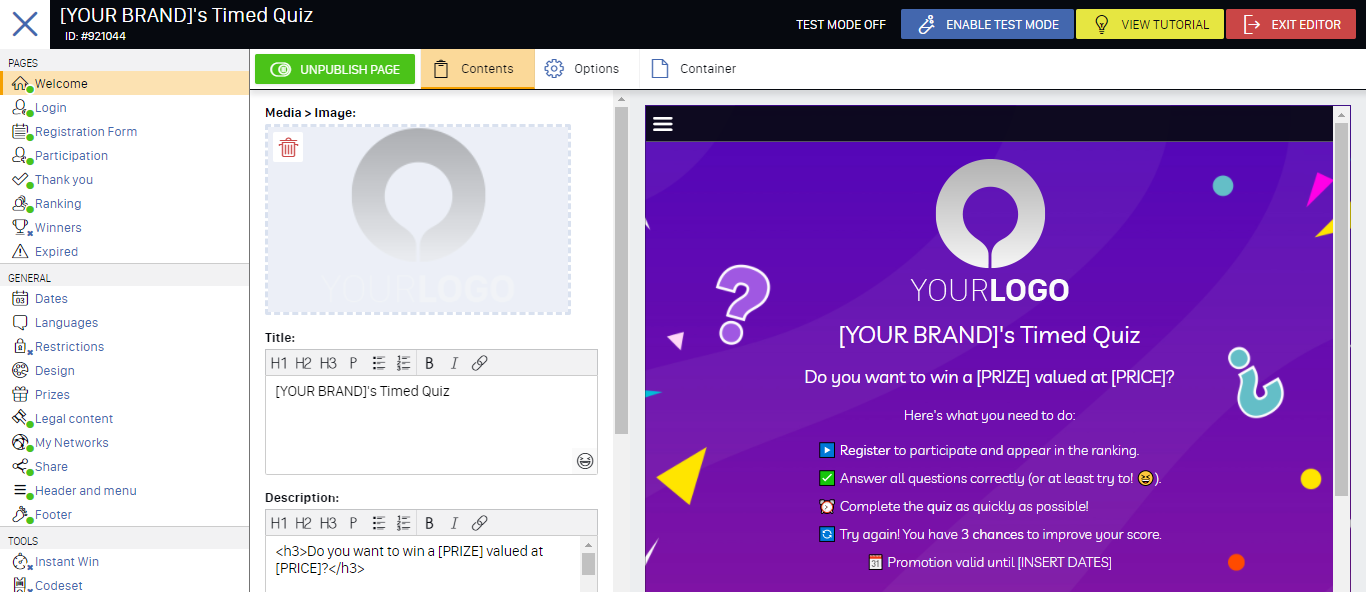Delete the uploaded logo image
1366x592 pixels.
pyautogui.click(x=288, y=147)
